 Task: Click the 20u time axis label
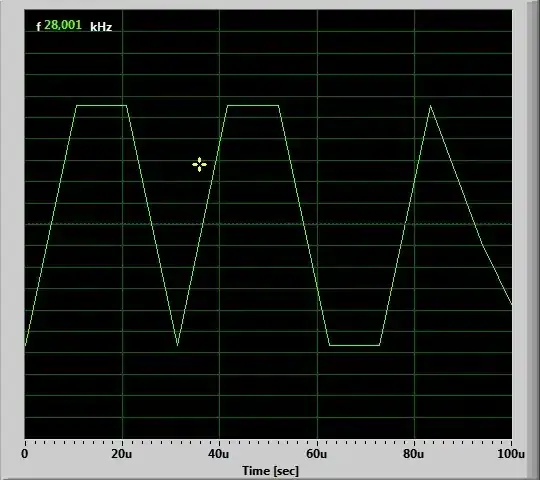pyautogui.click(x=122, y=454)
